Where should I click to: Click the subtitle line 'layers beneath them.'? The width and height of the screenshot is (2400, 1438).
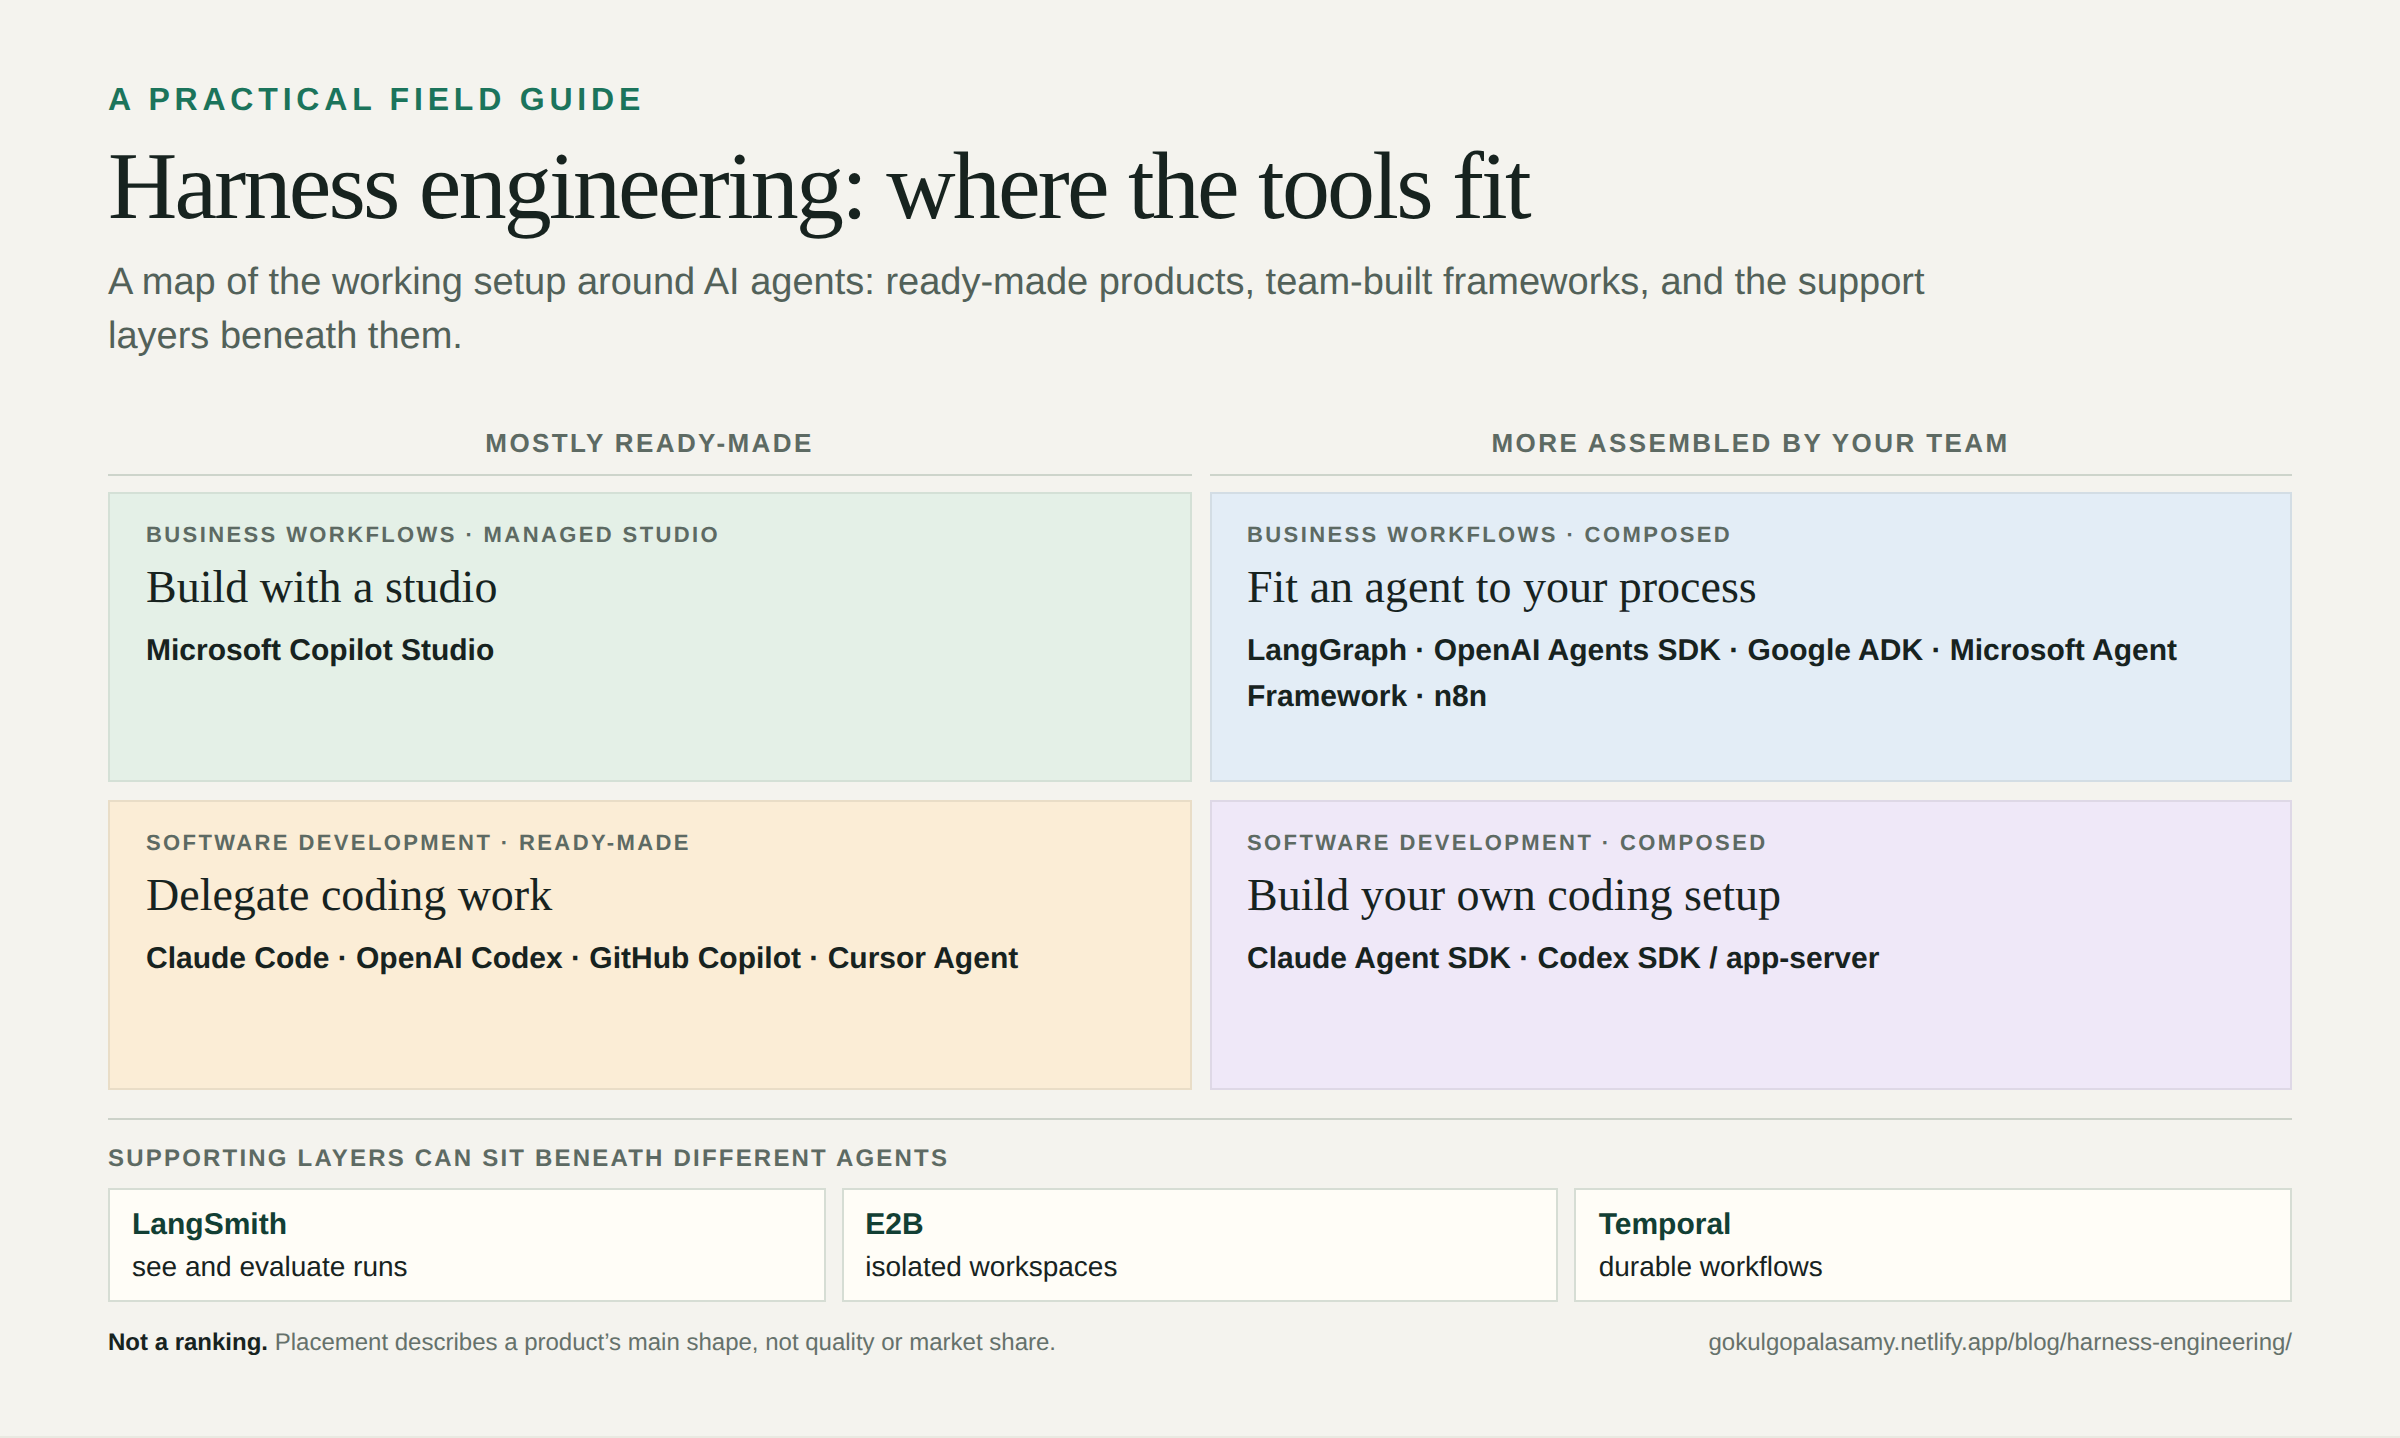pos(285,336)
